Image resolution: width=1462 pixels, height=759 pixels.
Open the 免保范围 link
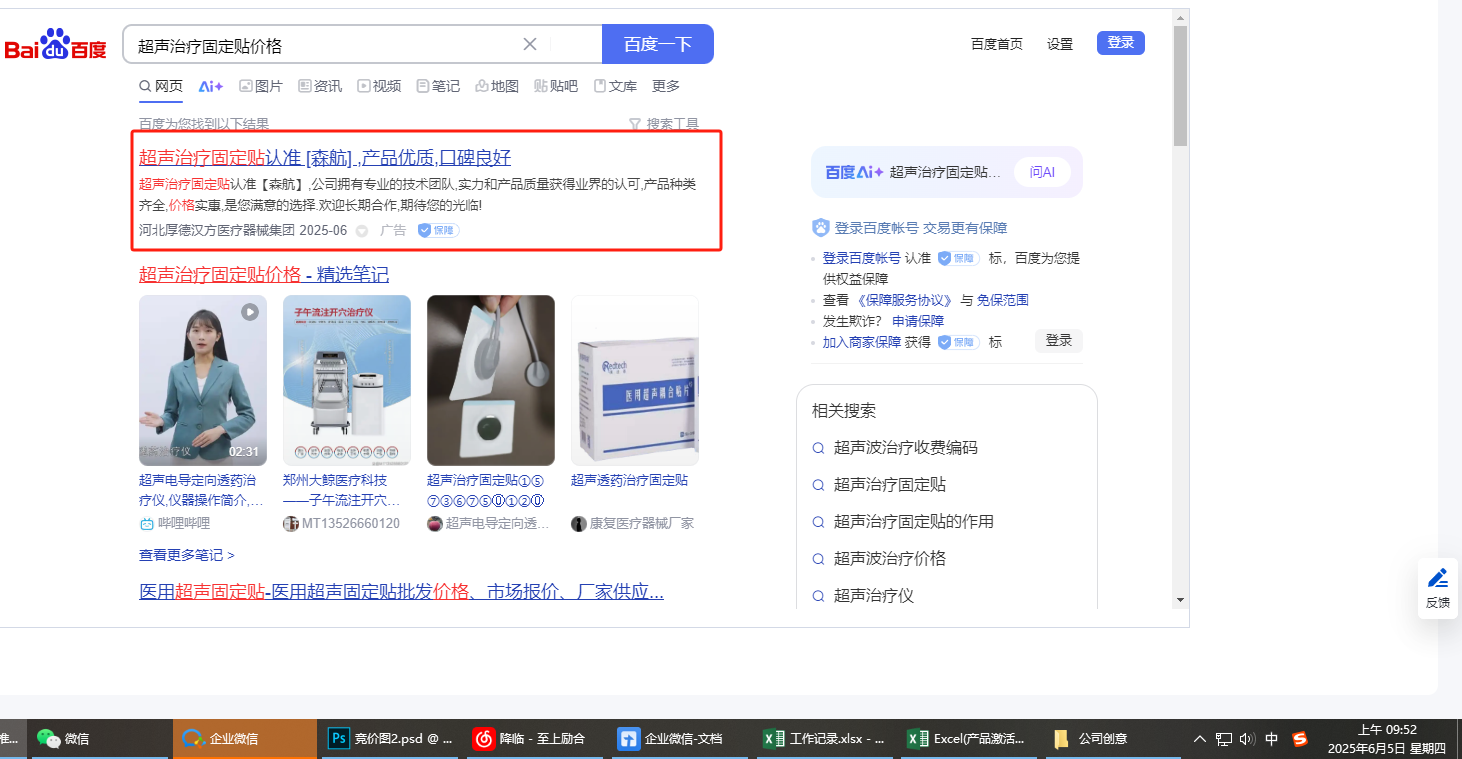click(x=1003, y=300)
